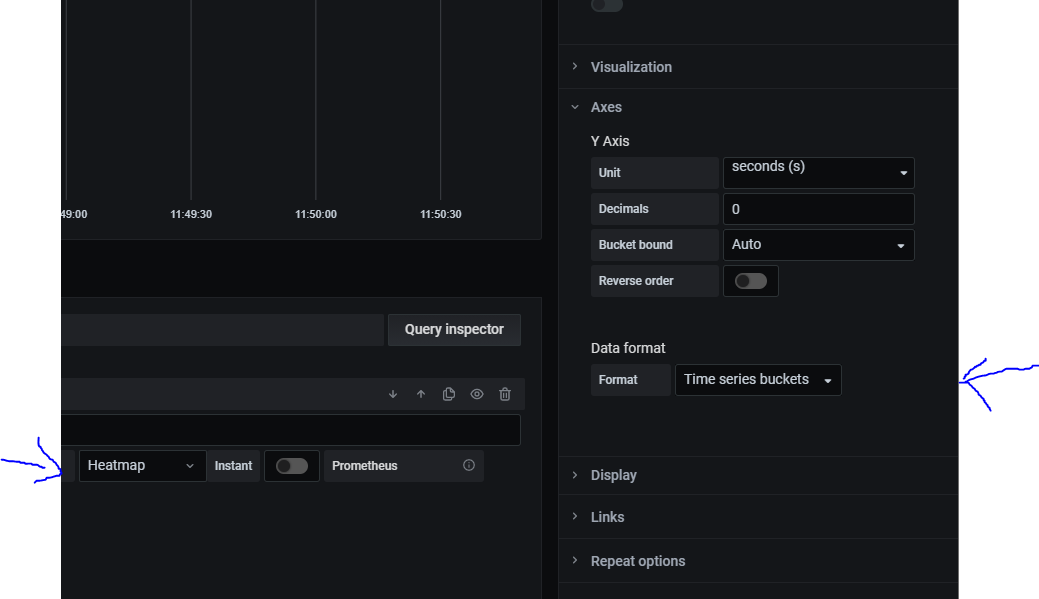Viewport: 1039px width, 599px height.
Task: Enable the Reverse order toggle
Action: [751, 281]
